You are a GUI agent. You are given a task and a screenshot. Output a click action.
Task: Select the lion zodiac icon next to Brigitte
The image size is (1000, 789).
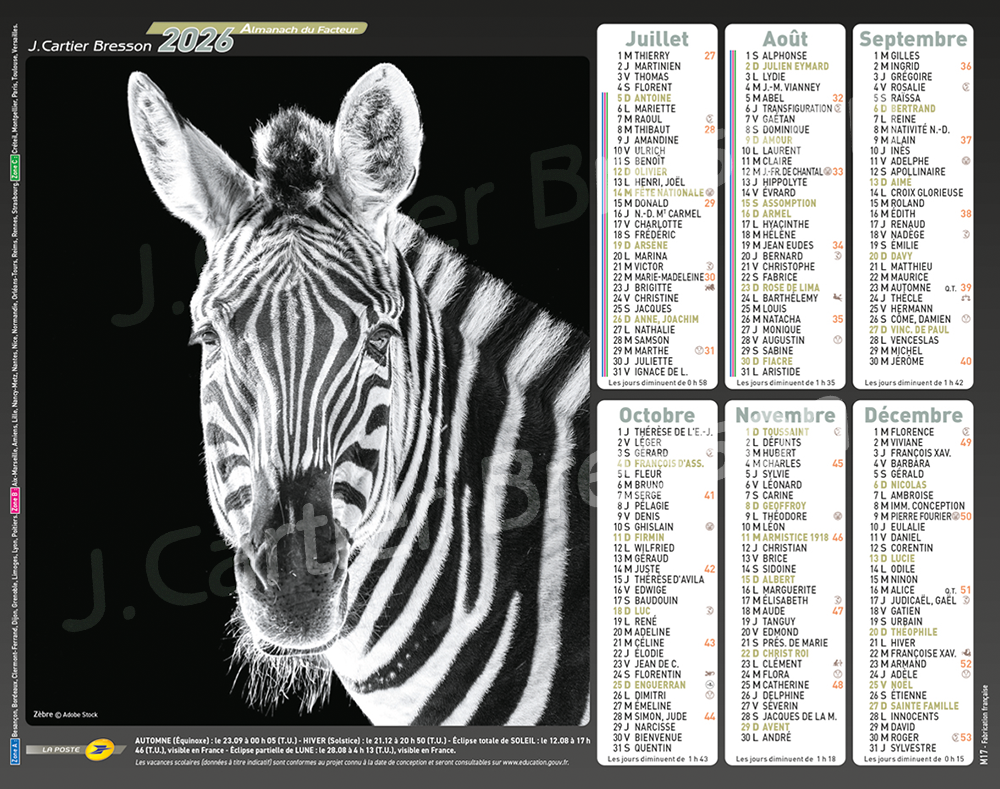tap(709, 287)
